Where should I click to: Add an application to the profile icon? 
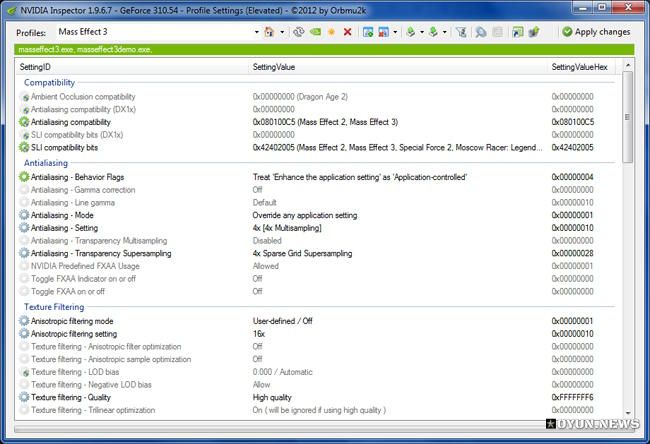click(x=368, y=32)
